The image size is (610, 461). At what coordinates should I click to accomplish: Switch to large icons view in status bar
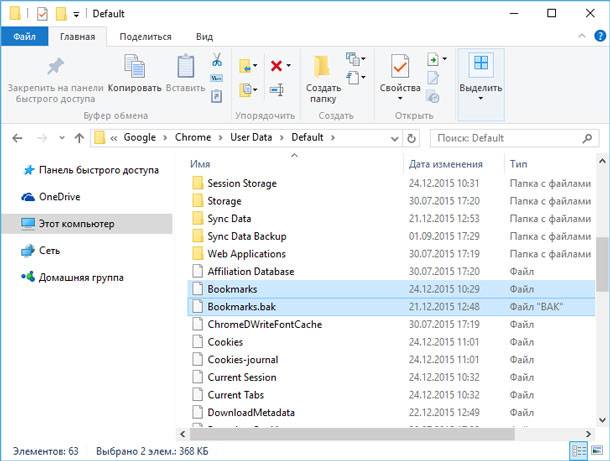point(597,450)
